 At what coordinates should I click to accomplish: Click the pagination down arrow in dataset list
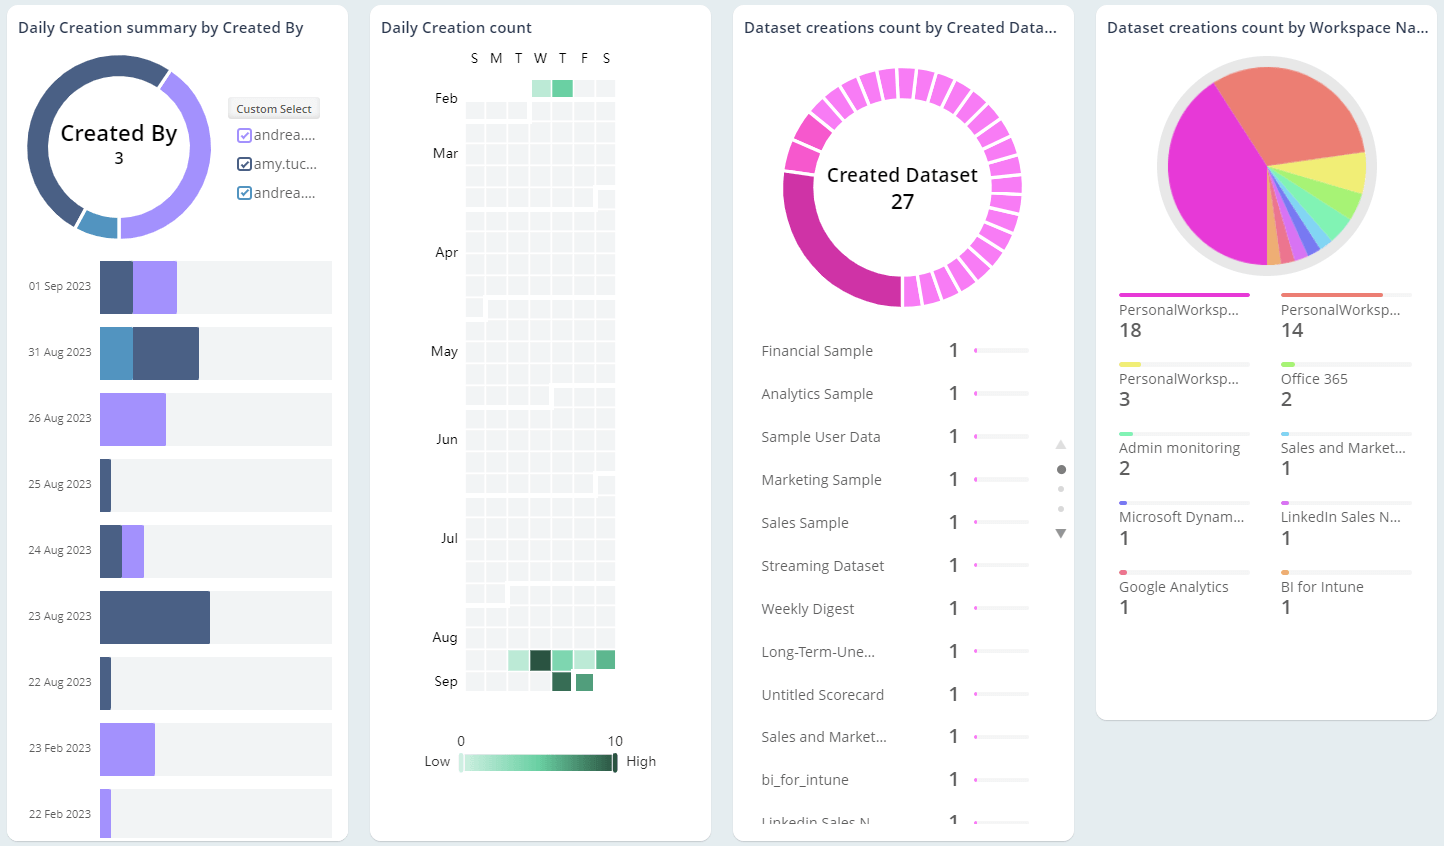point(1061,533)
